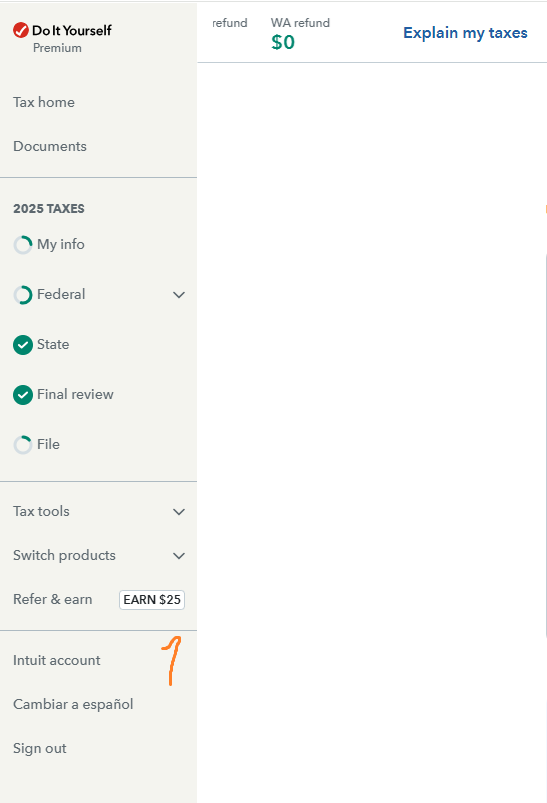This screenshot has height=803, width=547.
Task: Click the WA refund $0 amount
Action: (x=283, y=42)
